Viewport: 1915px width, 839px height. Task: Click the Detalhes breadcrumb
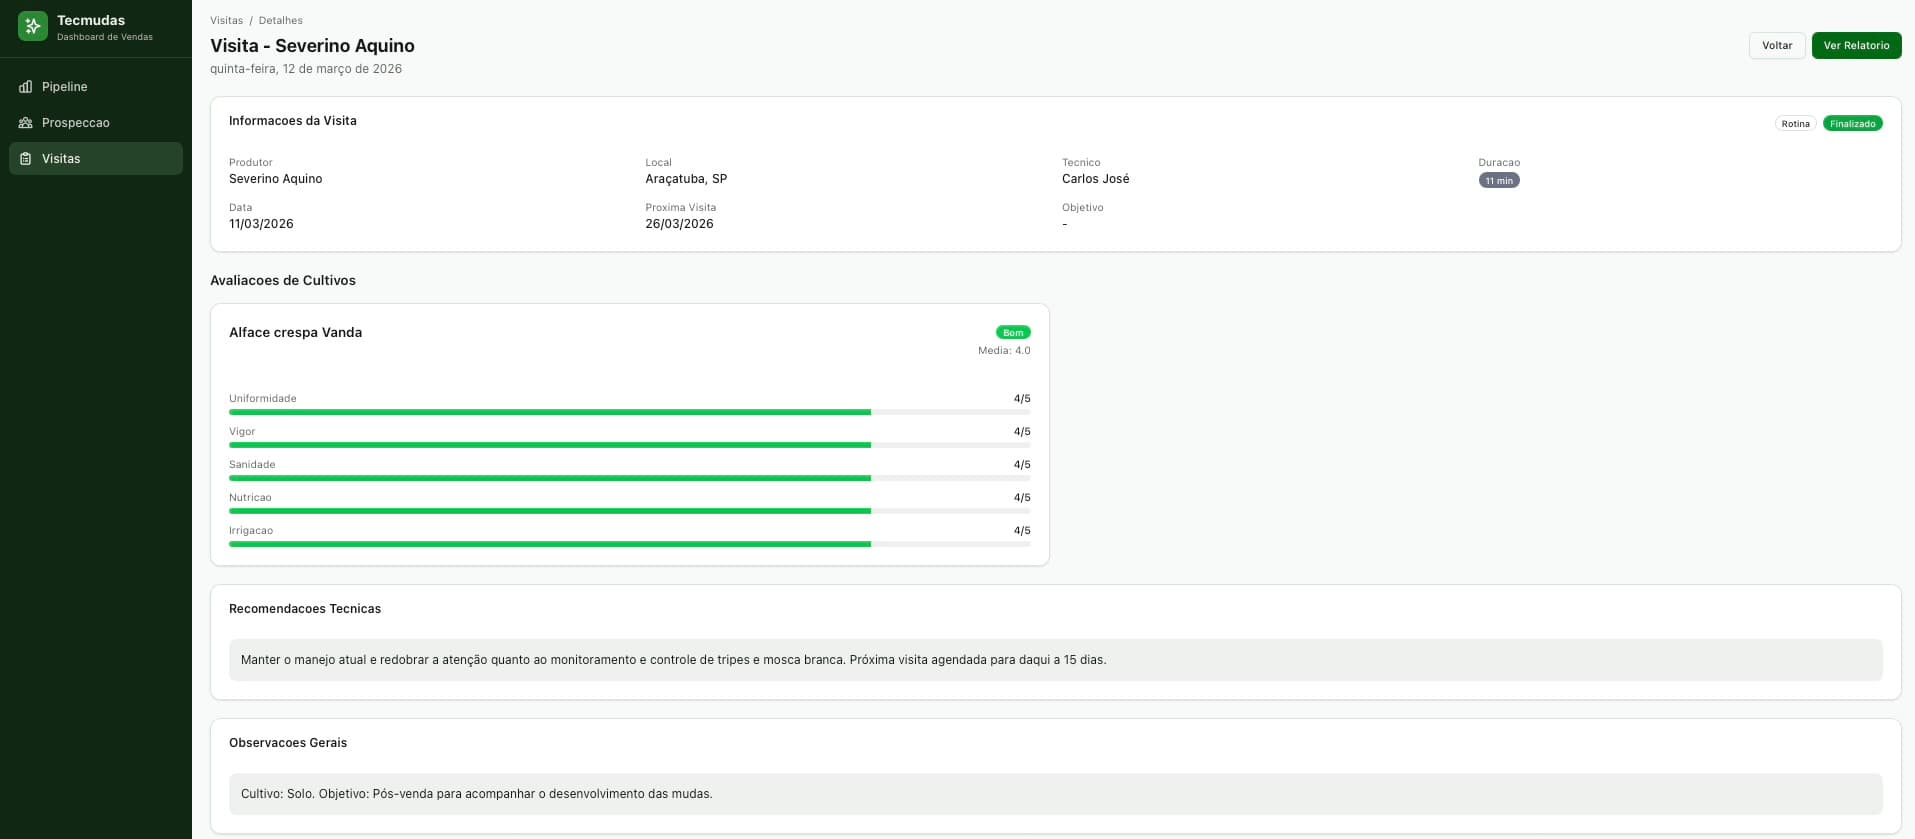pyautogui.click(x=280, y=20)
